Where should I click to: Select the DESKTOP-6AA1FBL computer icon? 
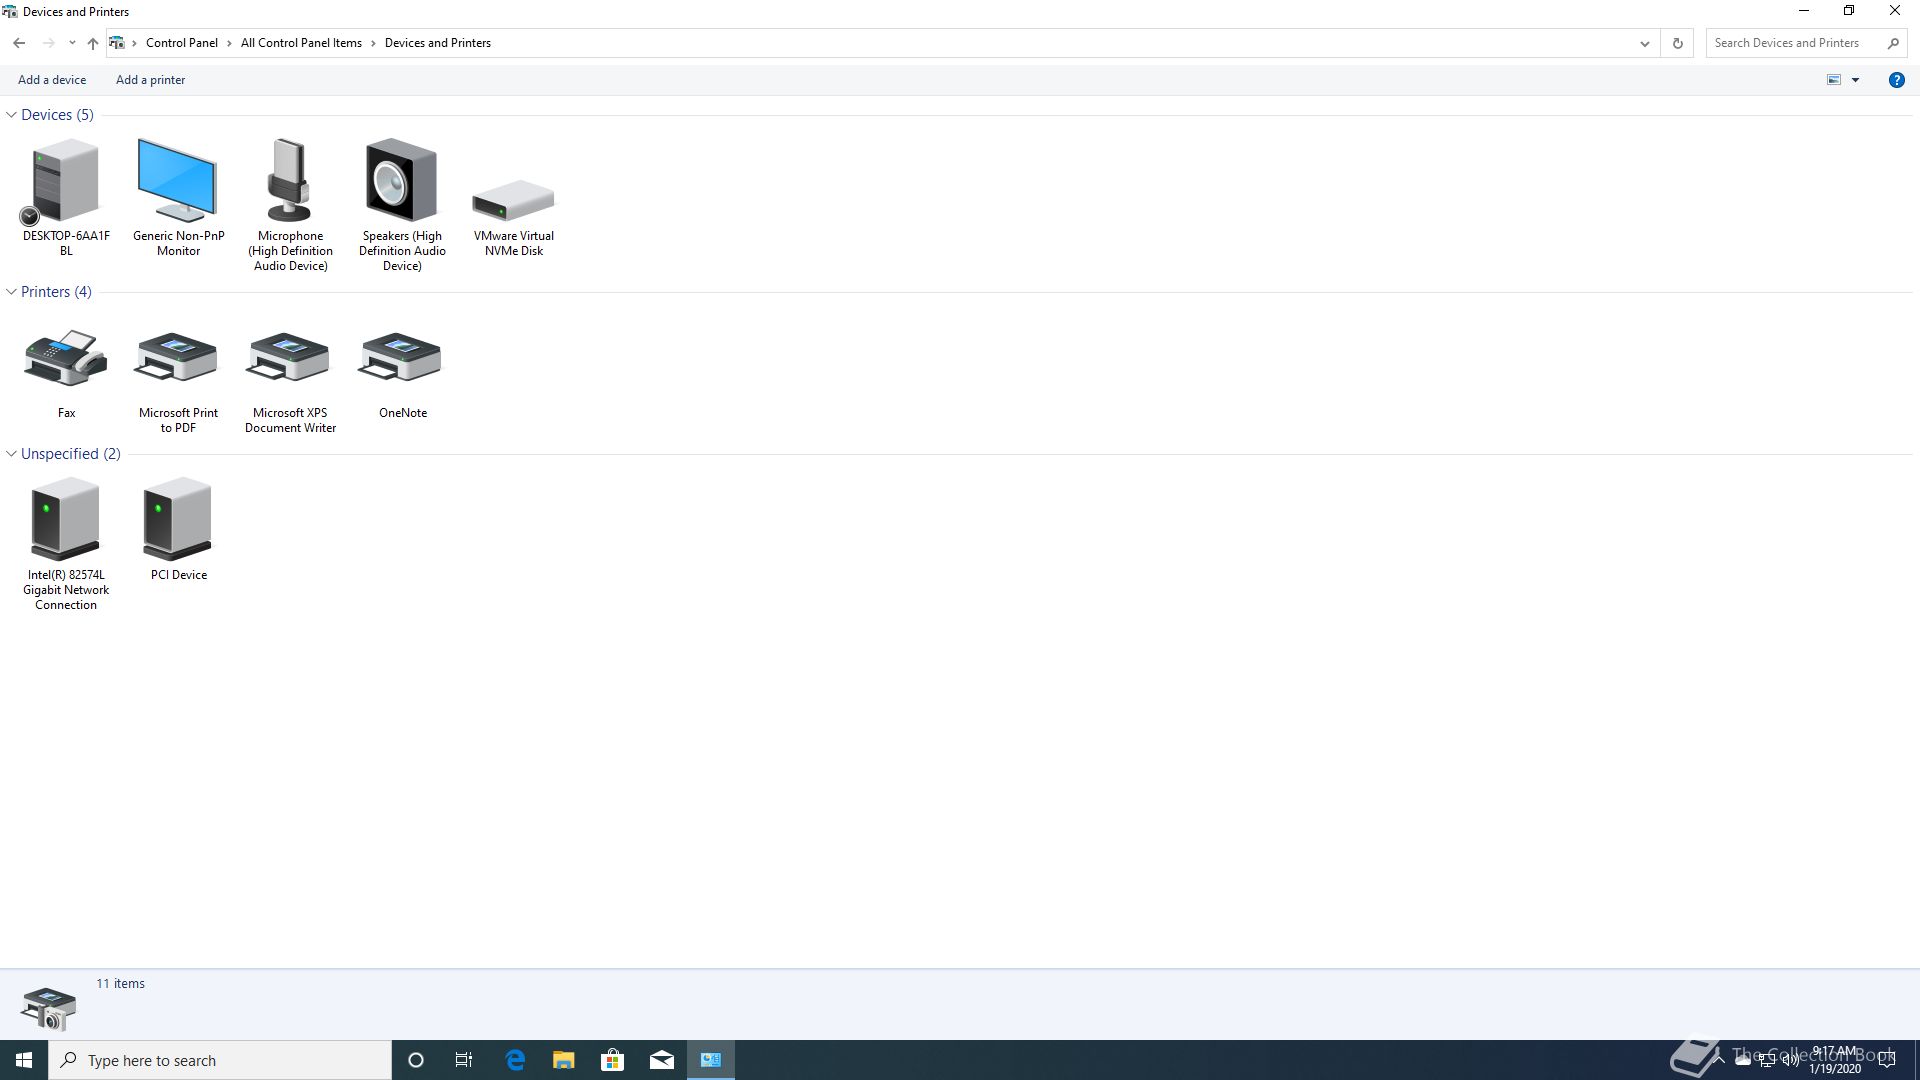[66, 181]
